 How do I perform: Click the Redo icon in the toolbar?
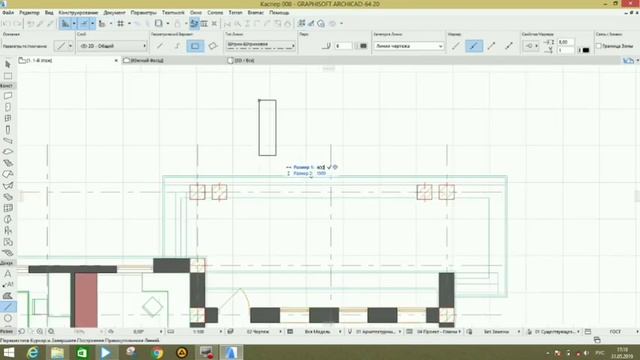(17, 24)
